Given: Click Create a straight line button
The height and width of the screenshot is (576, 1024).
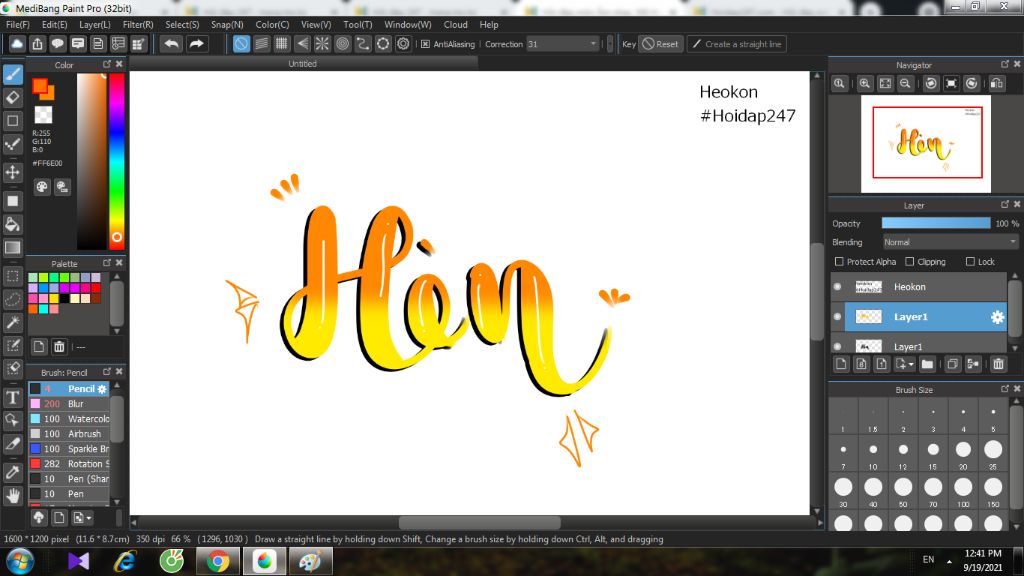Looking at the screenshot, I should (x=737, y=44).
